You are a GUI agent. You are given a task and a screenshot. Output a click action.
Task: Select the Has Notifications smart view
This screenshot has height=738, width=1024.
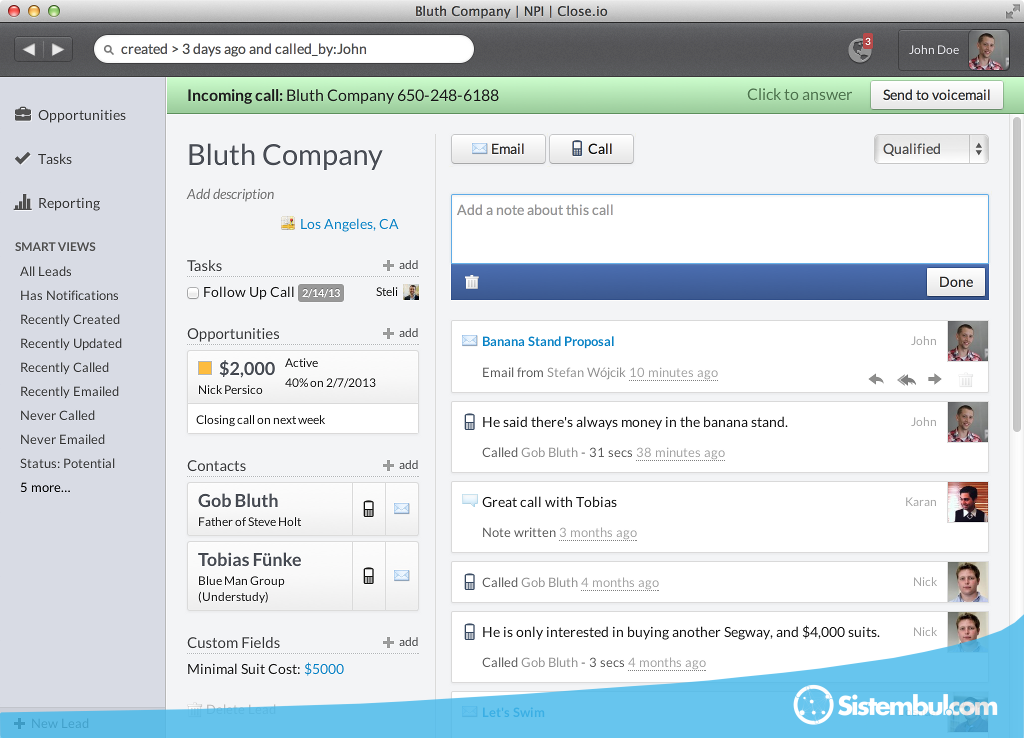(x=69, y=295)
